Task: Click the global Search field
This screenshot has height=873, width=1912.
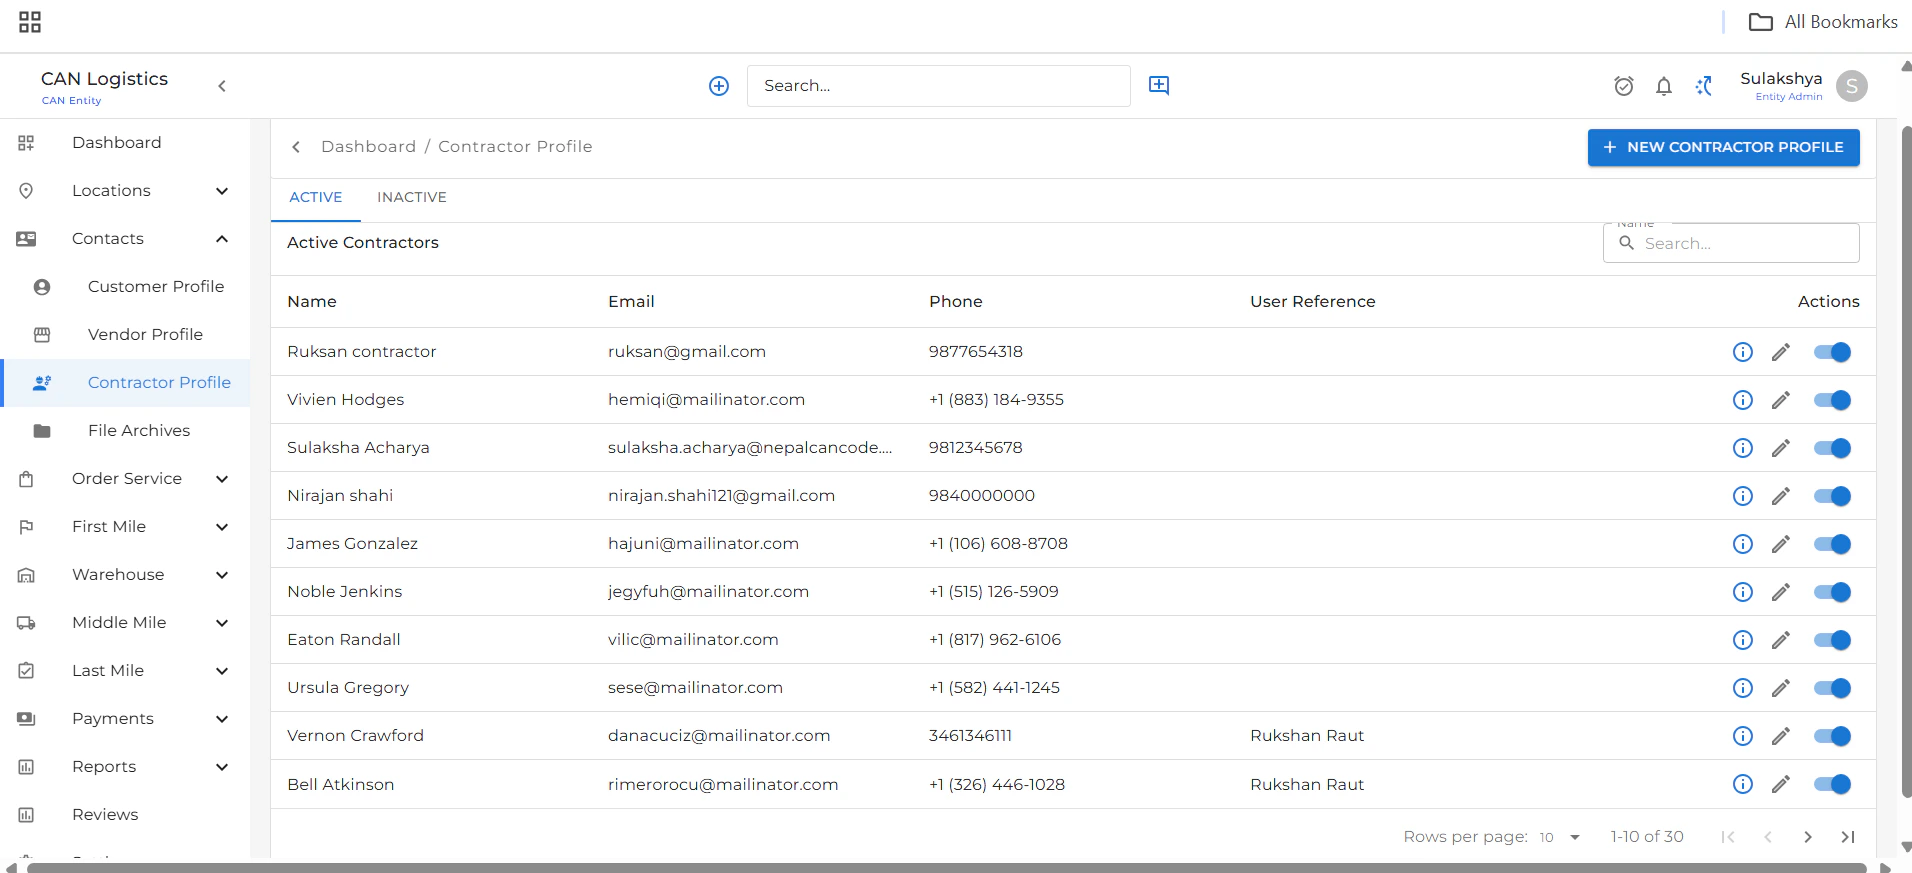Action: click(x=938, y=86)
